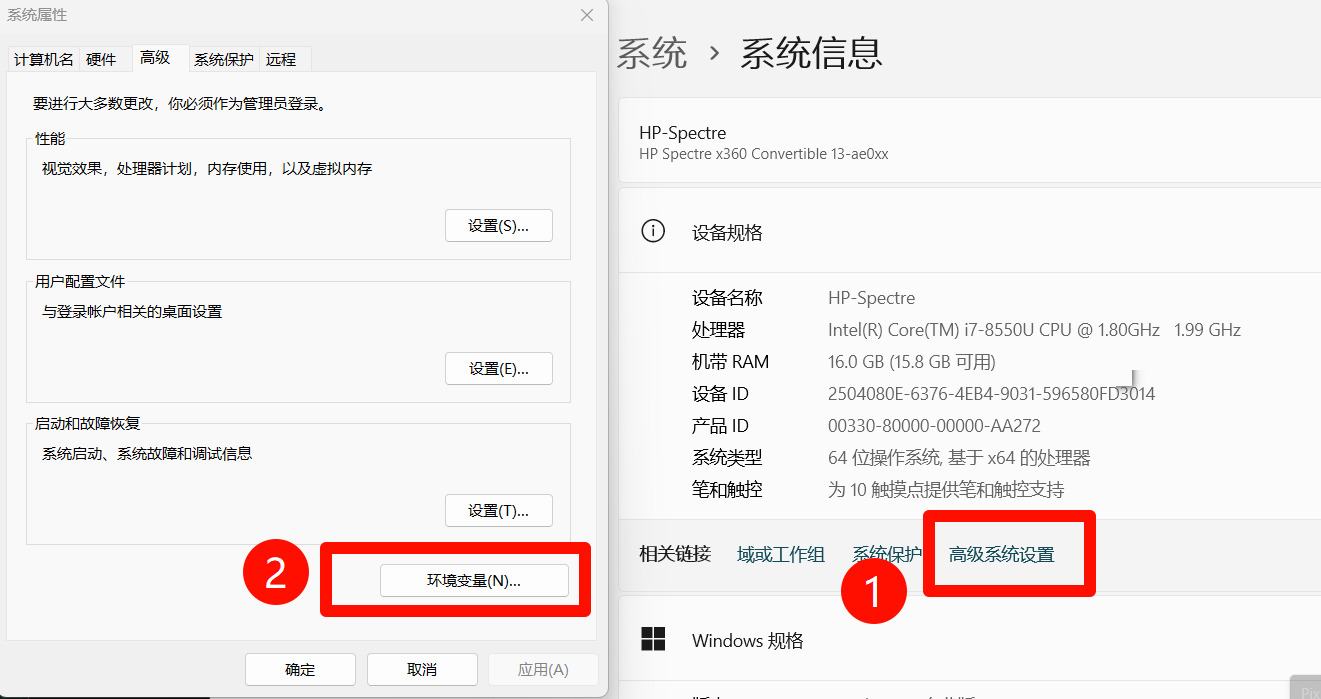Click 设置(T)... under 启动和故障恢复
The image size is (1321, 699).
[x=498, y=510]
